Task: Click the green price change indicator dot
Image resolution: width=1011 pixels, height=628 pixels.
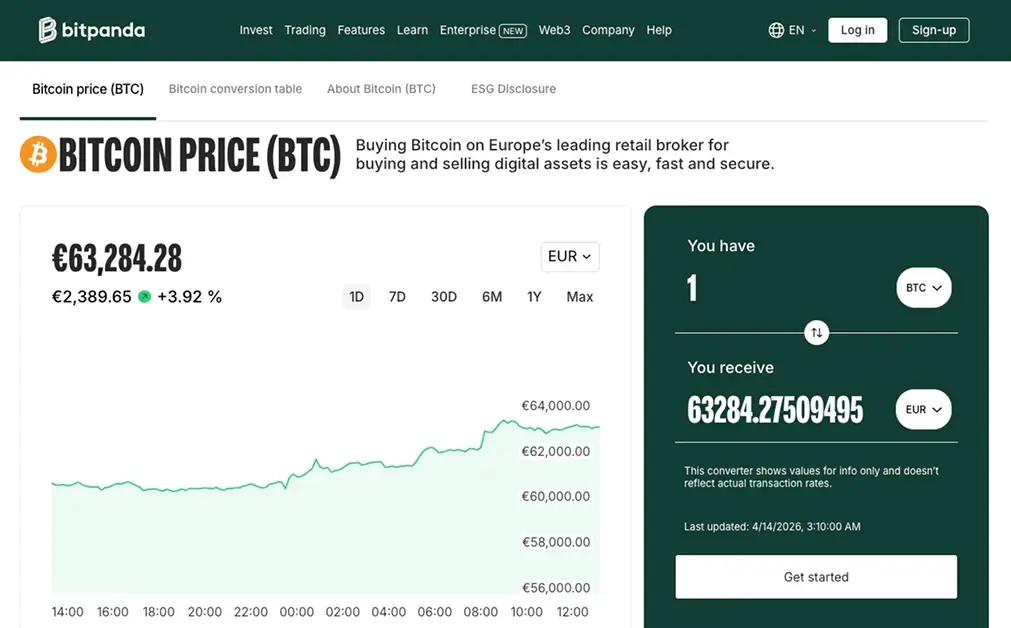Action: point(145,296)
